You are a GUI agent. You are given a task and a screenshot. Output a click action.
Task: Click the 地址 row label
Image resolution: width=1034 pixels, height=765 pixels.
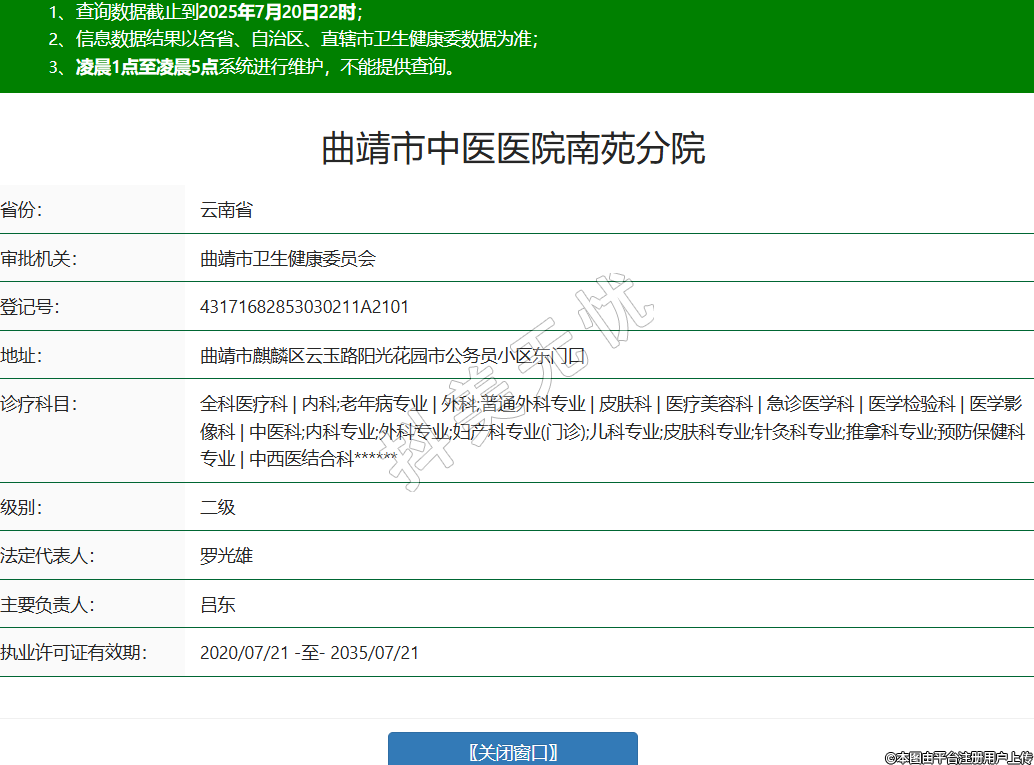point(22,355)
